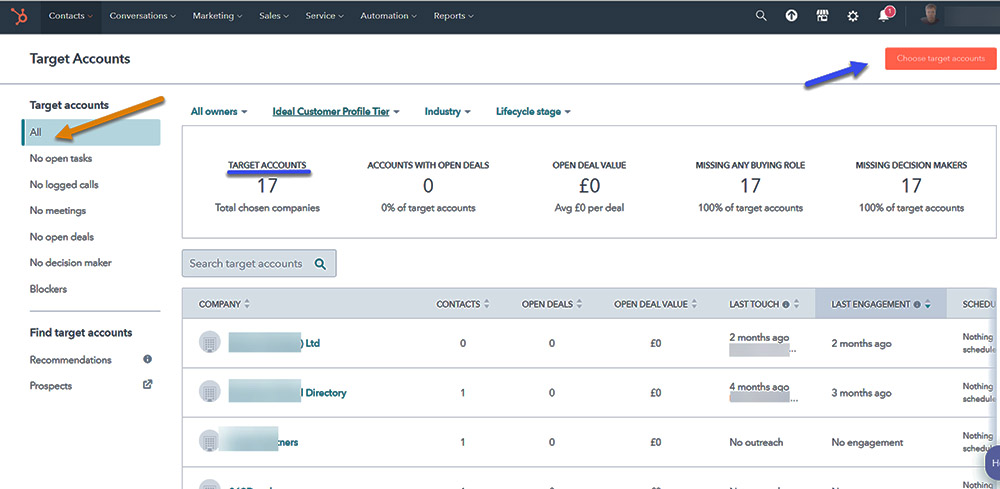The image size is (1000, 489).
Task: Click the Missing Decision Makers metric
Action: [x=911, y=186]
